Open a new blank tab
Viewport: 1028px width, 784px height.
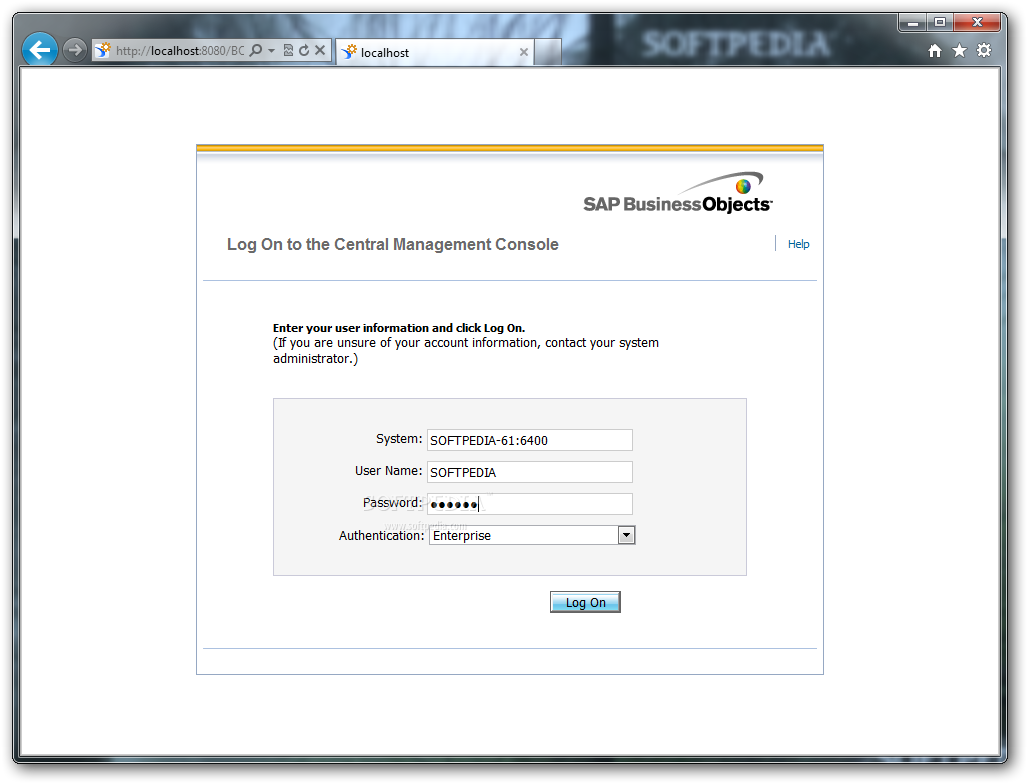point(547,52)
